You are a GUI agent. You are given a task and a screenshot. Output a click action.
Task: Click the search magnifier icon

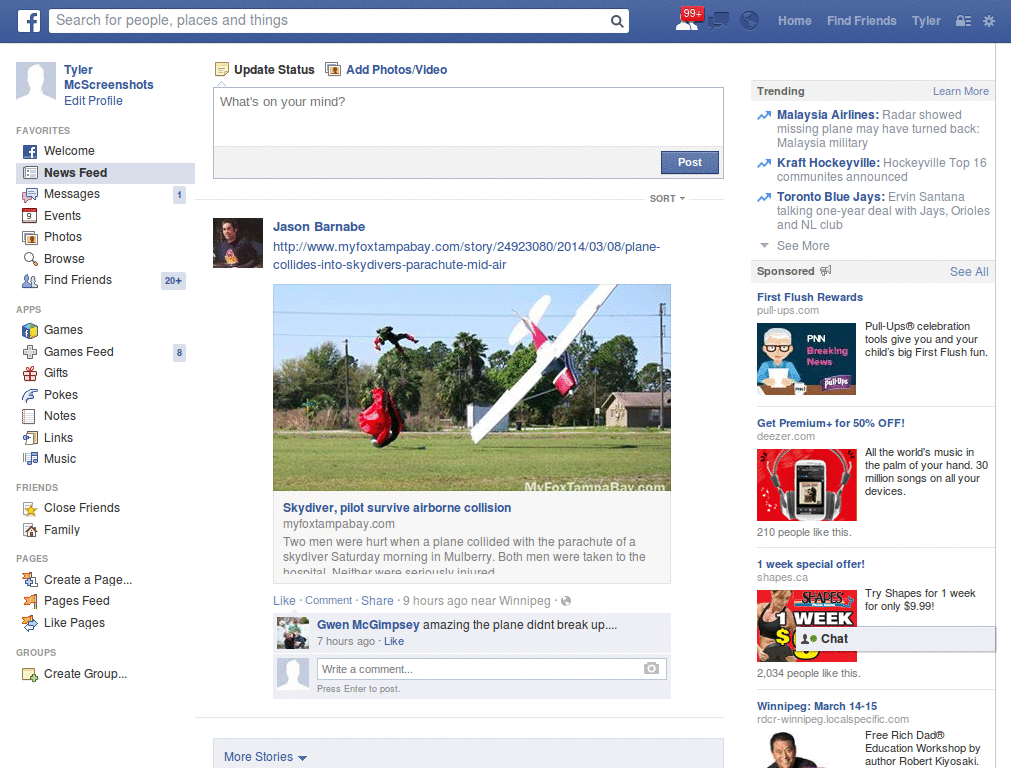pos(616,21)
